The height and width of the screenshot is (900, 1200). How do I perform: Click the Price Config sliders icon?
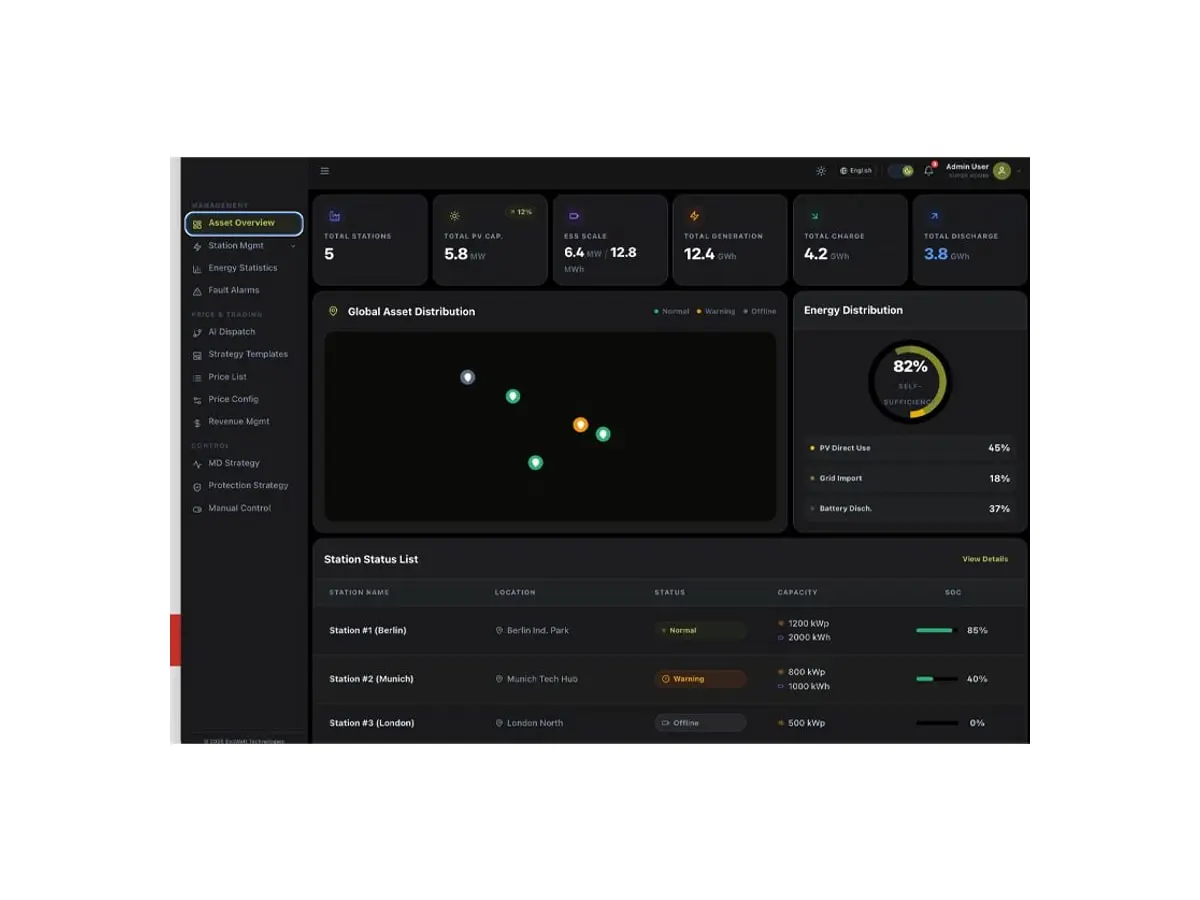197,400
